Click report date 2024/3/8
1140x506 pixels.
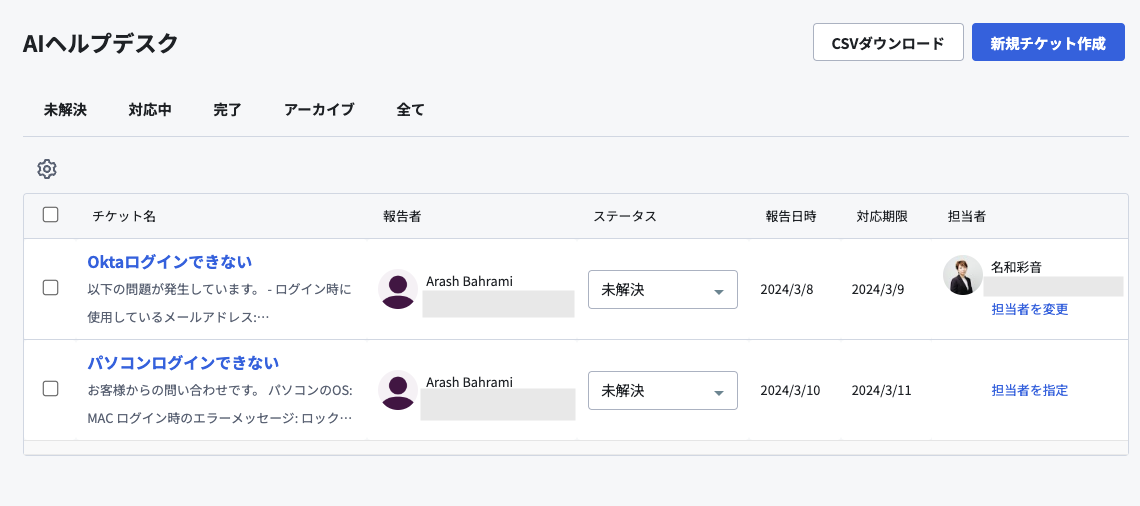tap(787, 289)
